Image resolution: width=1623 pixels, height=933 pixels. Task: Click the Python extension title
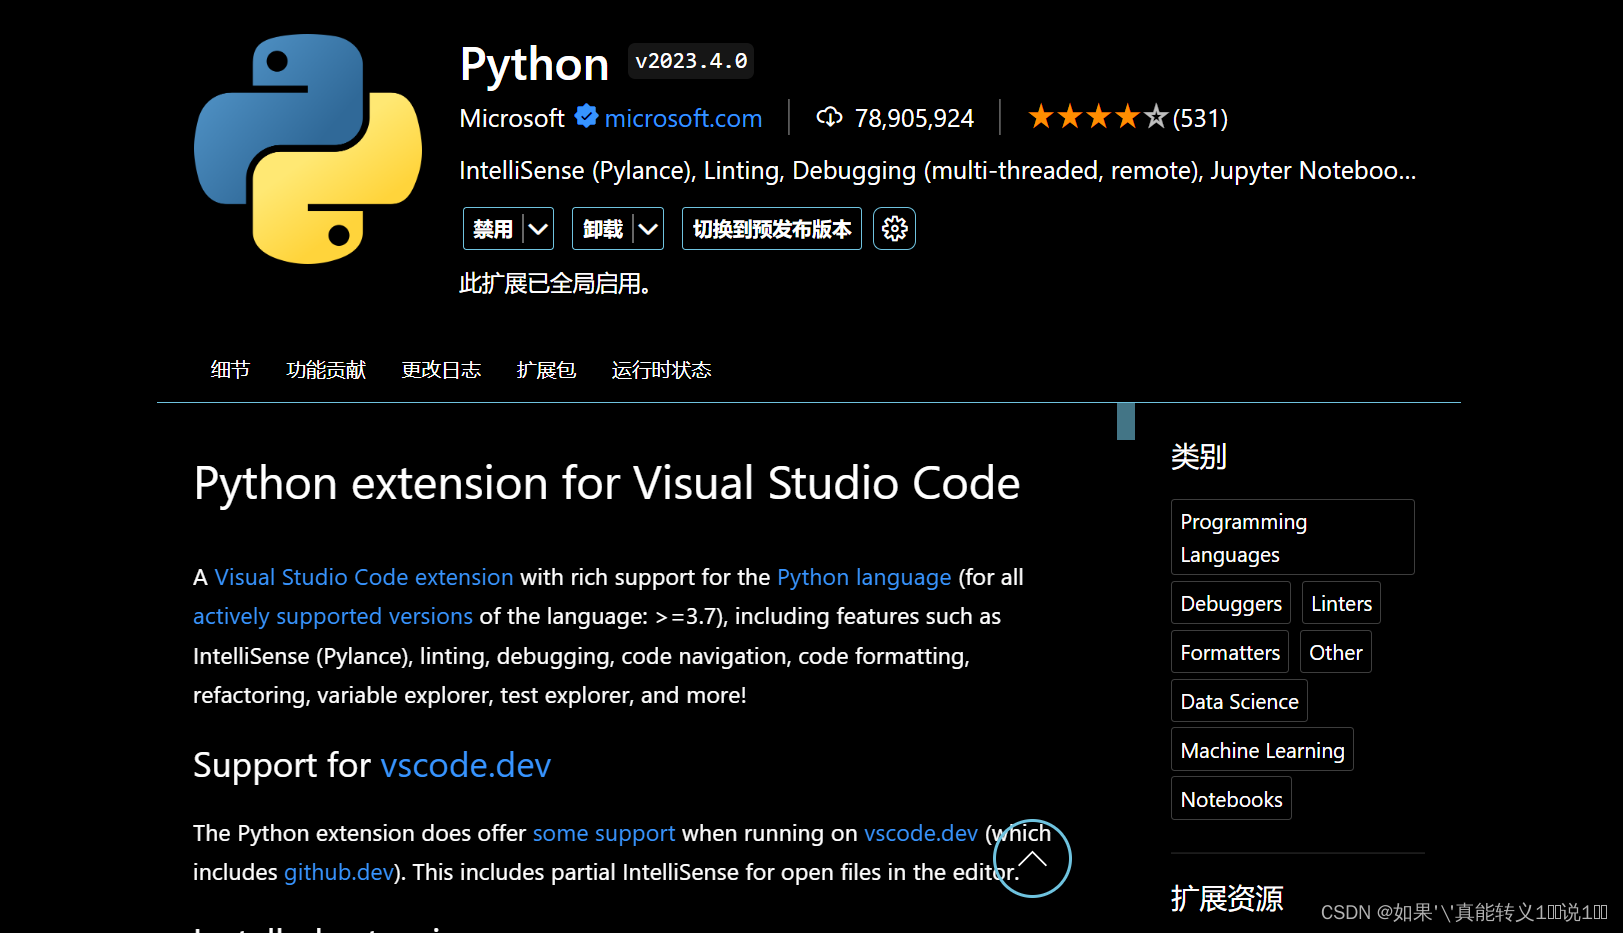point(534,64)
